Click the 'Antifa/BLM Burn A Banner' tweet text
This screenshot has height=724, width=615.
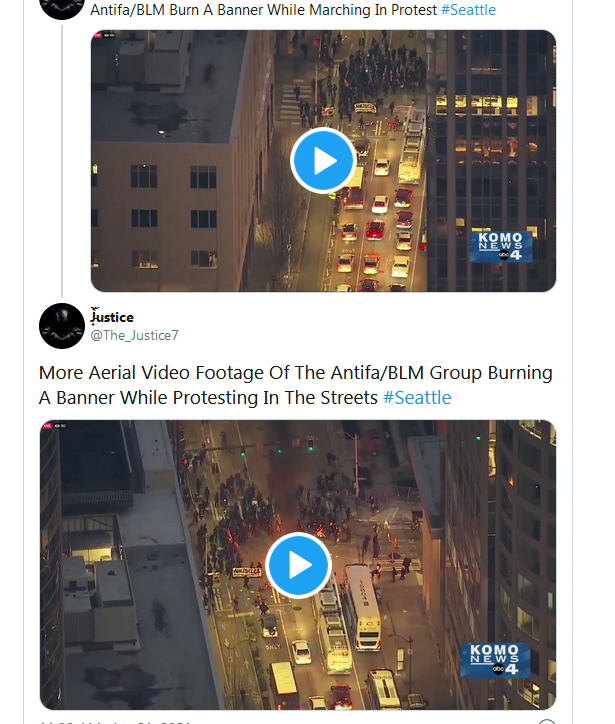coord(263,10)
